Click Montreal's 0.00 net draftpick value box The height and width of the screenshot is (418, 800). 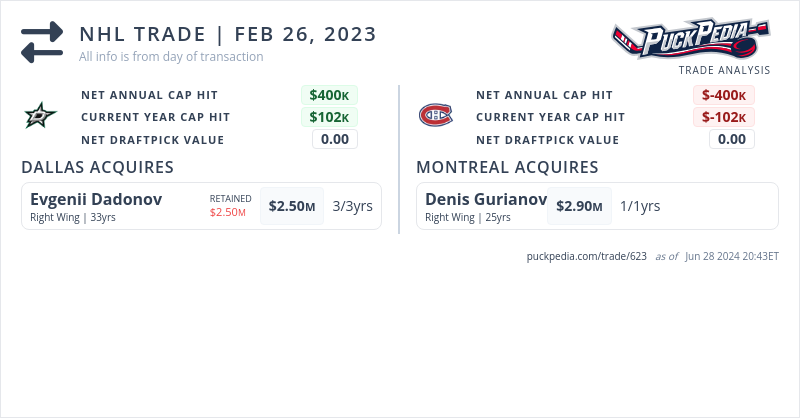(732, 139)
